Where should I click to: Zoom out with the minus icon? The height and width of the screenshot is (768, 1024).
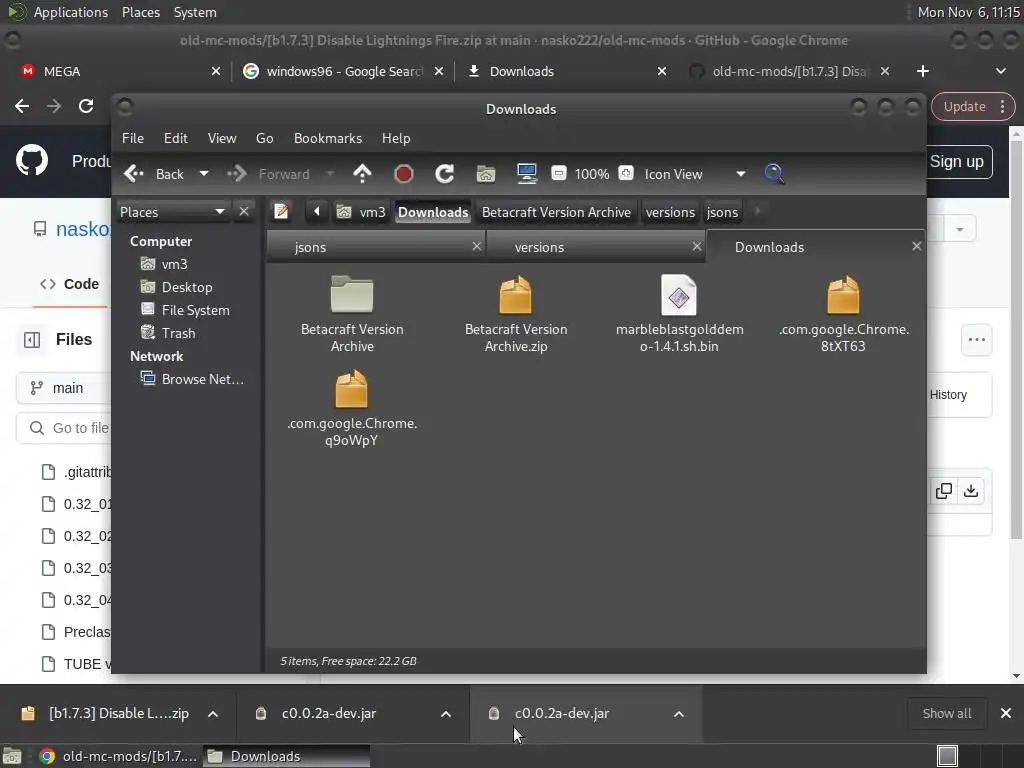(x=558, y=174)
